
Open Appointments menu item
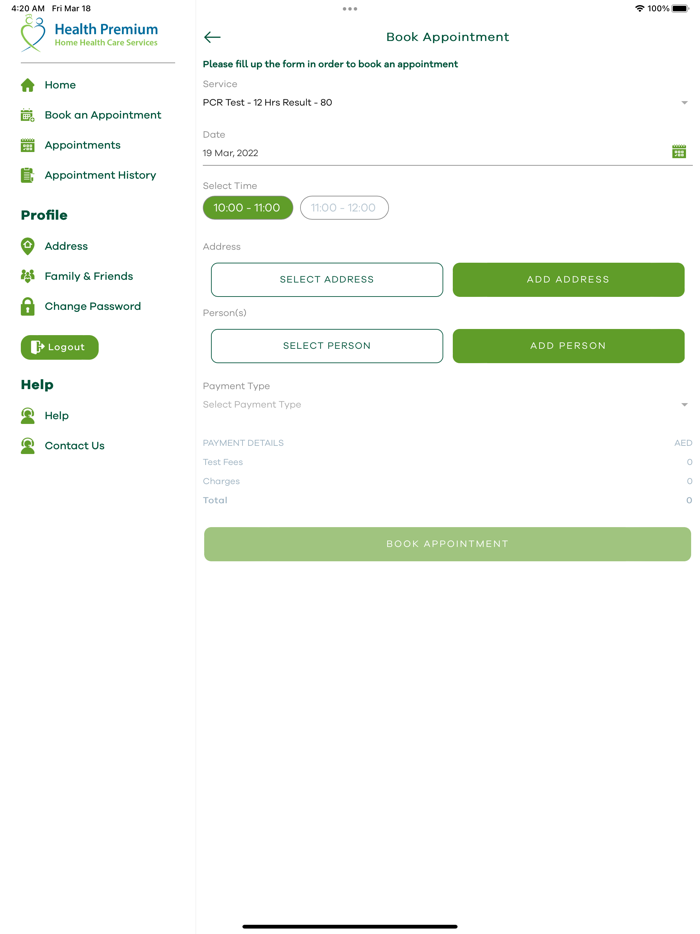click(x=82, y=145)
